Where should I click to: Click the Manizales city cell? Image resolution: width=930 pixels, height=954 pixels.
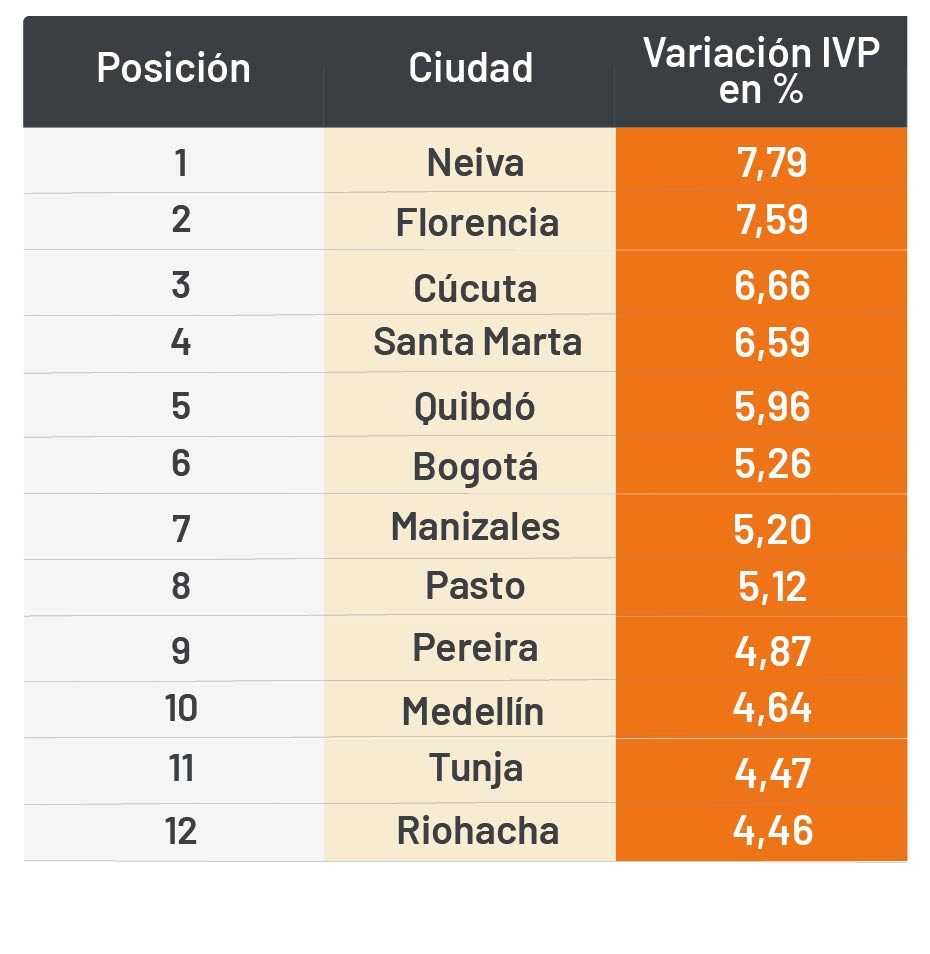coord(475,526)
